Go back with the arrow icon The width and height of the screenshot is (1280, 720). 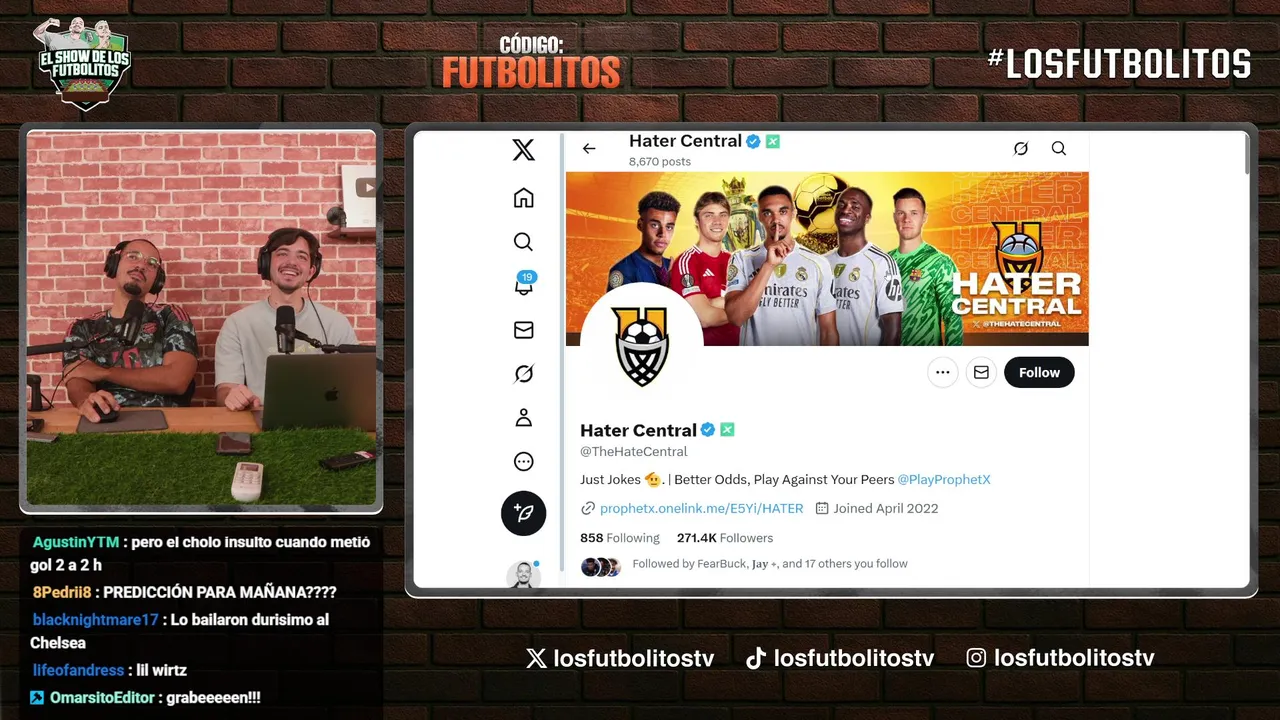(x=589, y=148)
